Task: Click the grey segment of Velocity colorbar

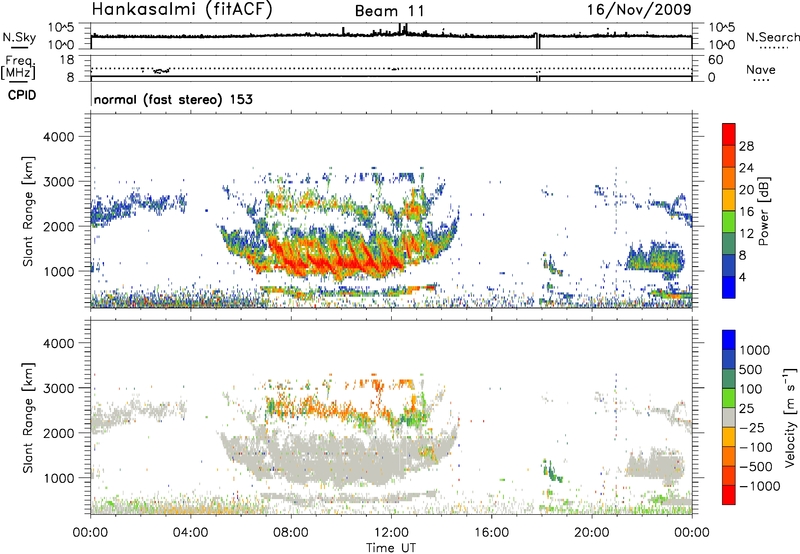Action: click(729, 418)
